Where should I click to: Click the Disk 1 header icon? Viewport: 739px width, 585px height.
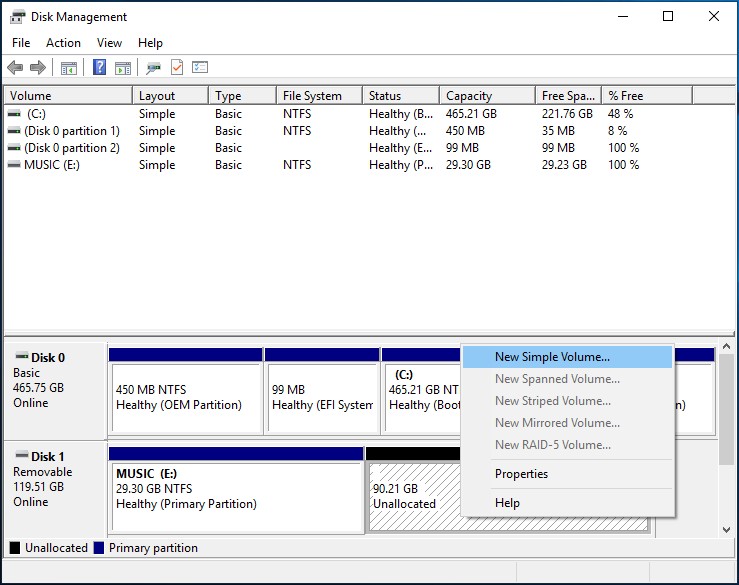22,455
